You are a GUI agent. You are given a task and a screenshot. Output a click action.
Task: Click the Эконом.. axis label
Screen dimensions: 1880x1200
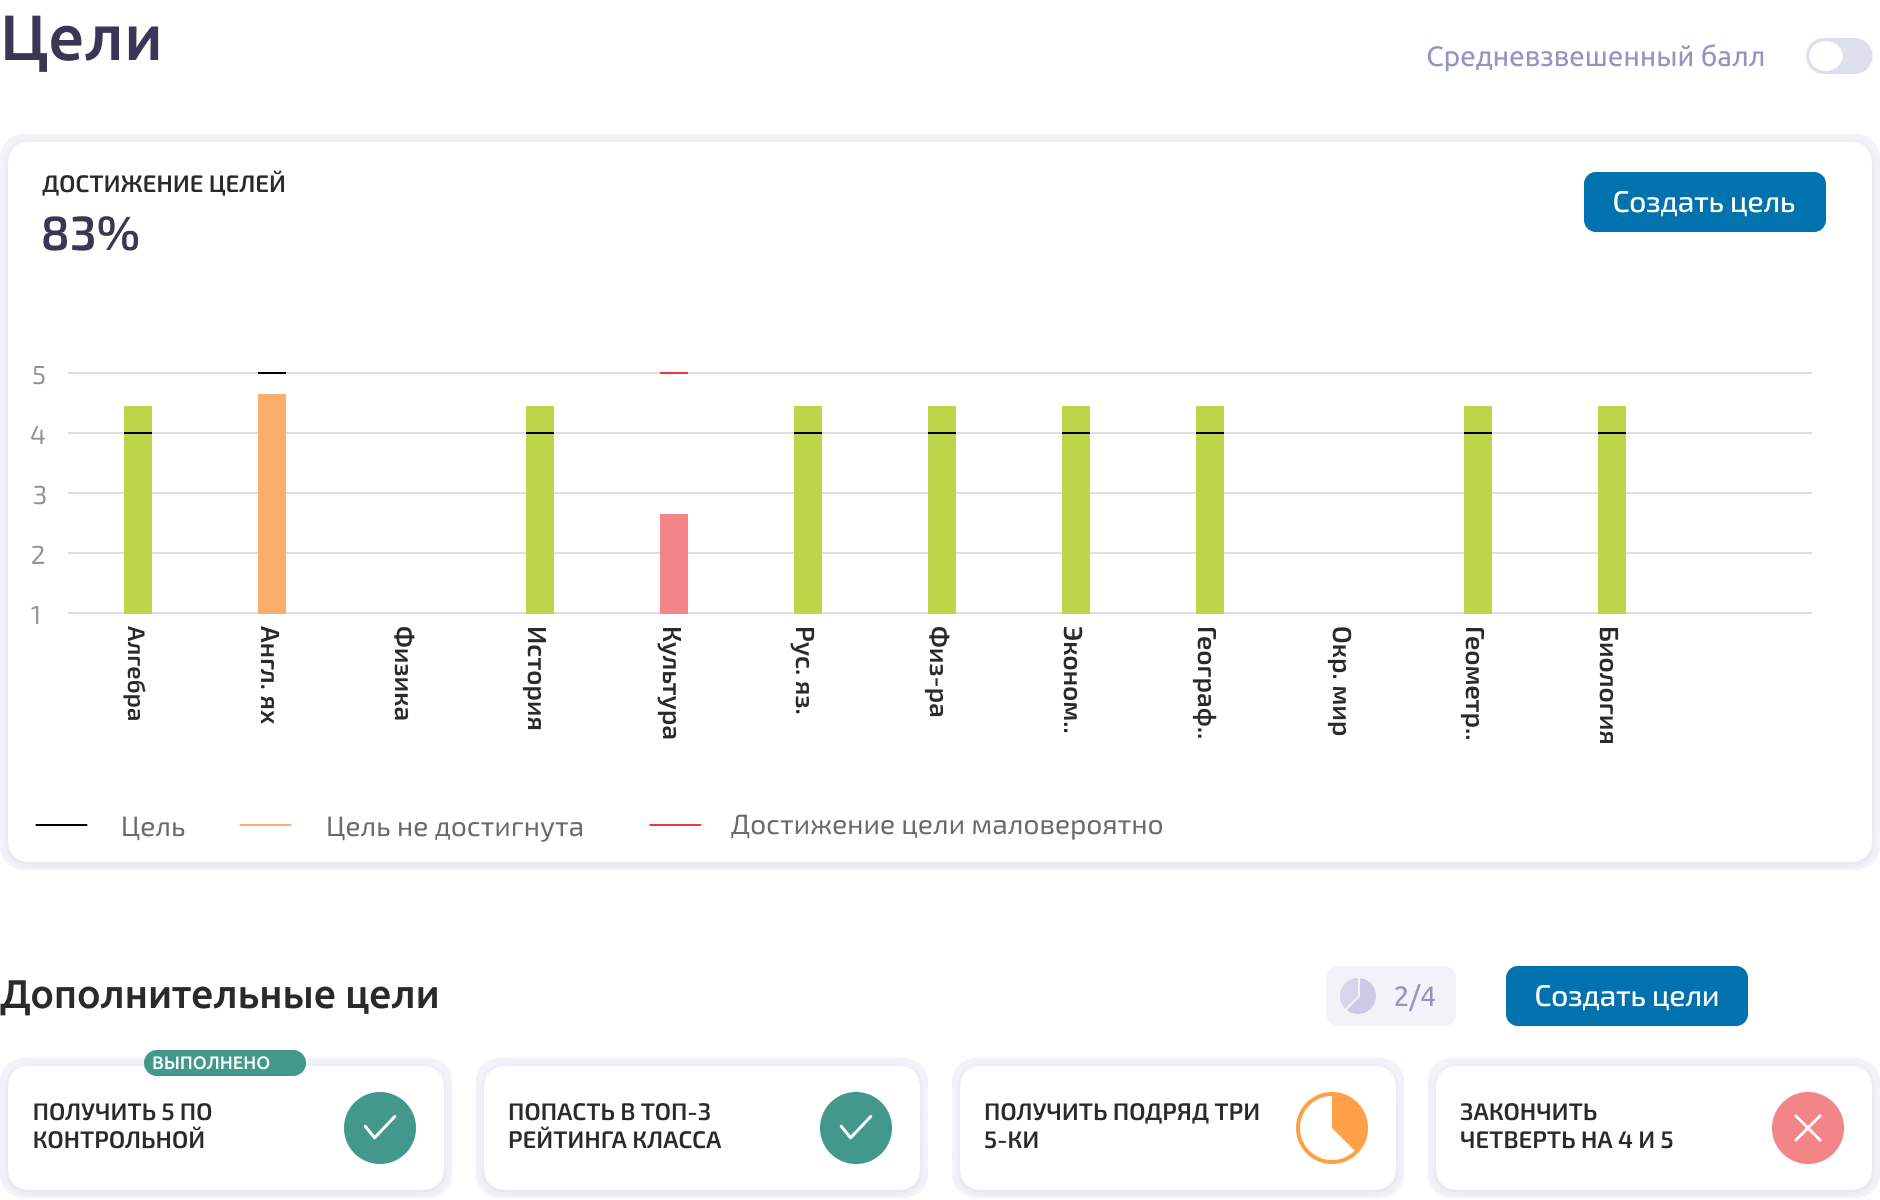1072,680
